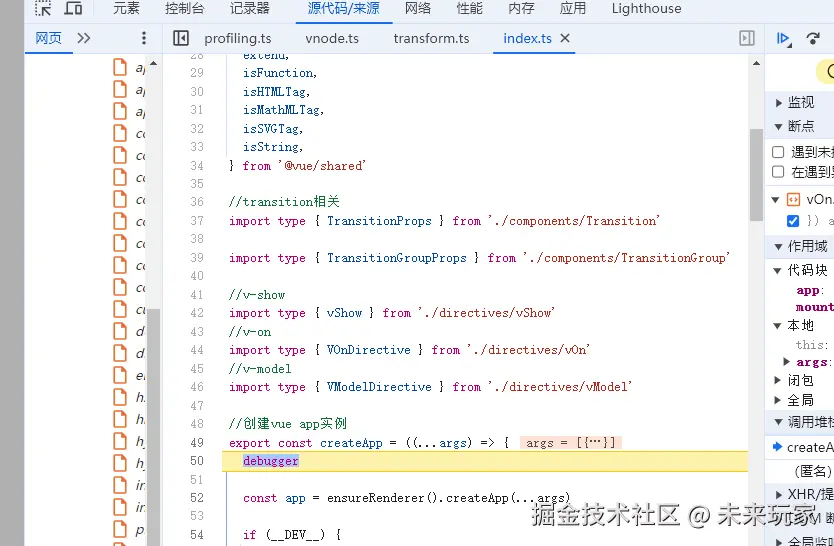This screenshot has height=546, width=834.
Task: Switch to the profiling.ts file tab
Action: pos(238,38)
